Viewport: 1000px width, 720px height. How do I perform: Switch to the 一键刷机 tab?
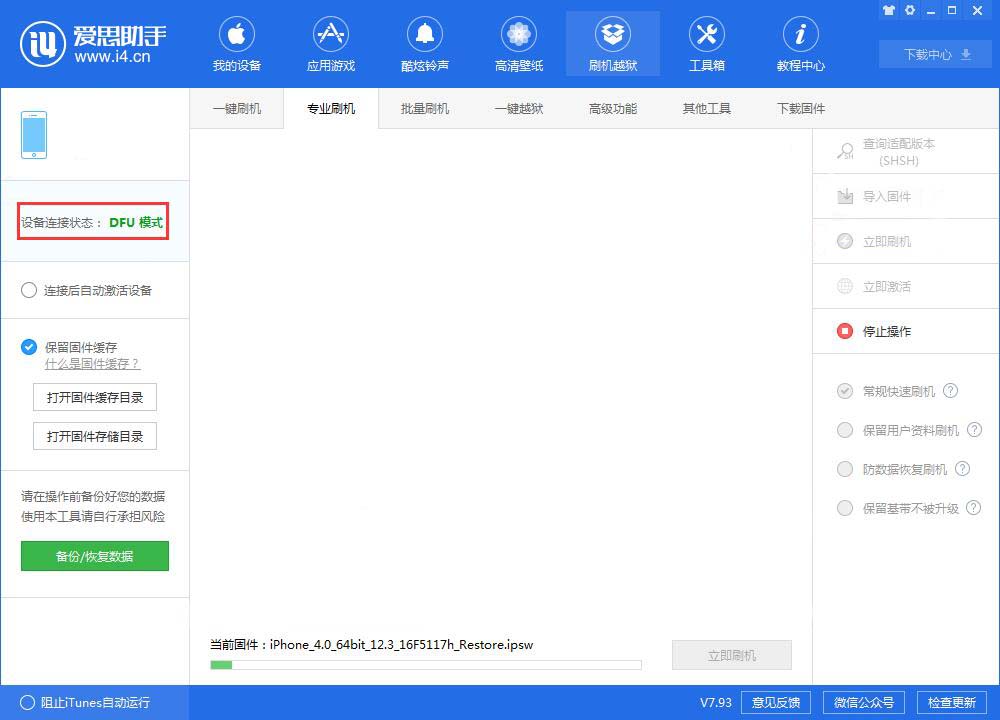tap(237, 108)
